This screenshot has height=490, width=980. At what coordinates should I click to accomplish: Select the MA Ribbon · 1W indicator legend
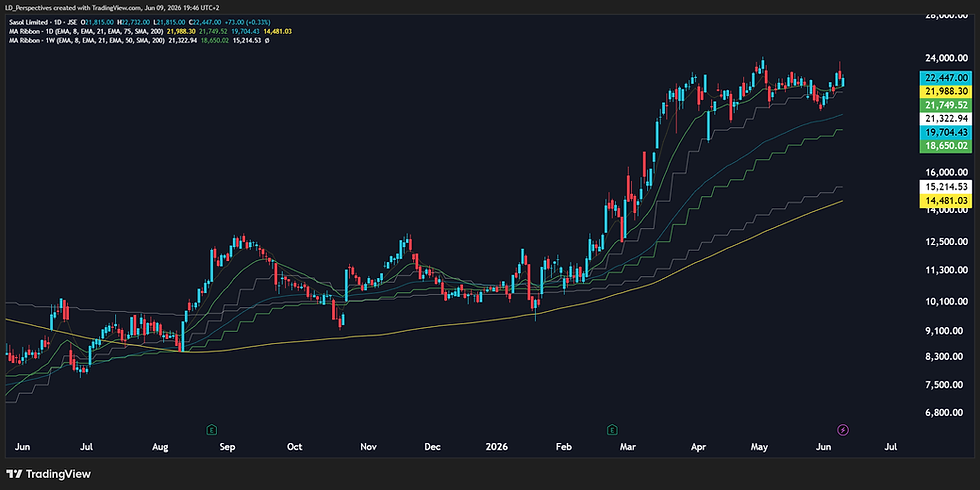pyautogui.click(x=86, y=40)
